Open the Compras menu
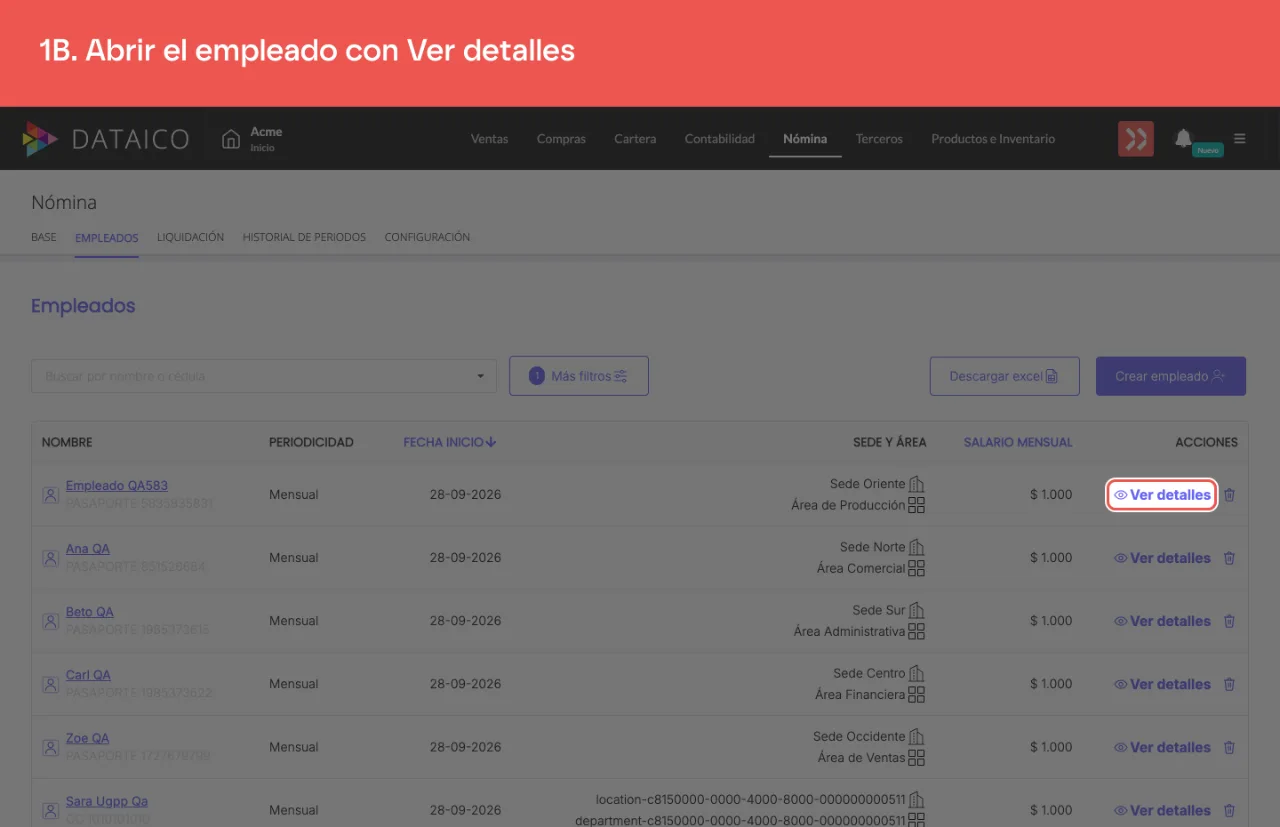The height and width of the screenshot is (827, 1280). click(561, 139)
